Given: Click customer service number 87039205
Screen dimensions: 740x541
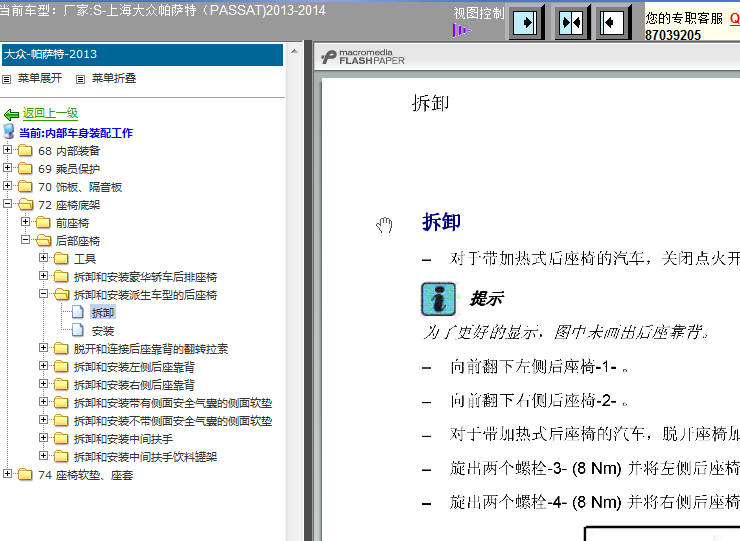Looking at the screenshot, I should [673, 35].
